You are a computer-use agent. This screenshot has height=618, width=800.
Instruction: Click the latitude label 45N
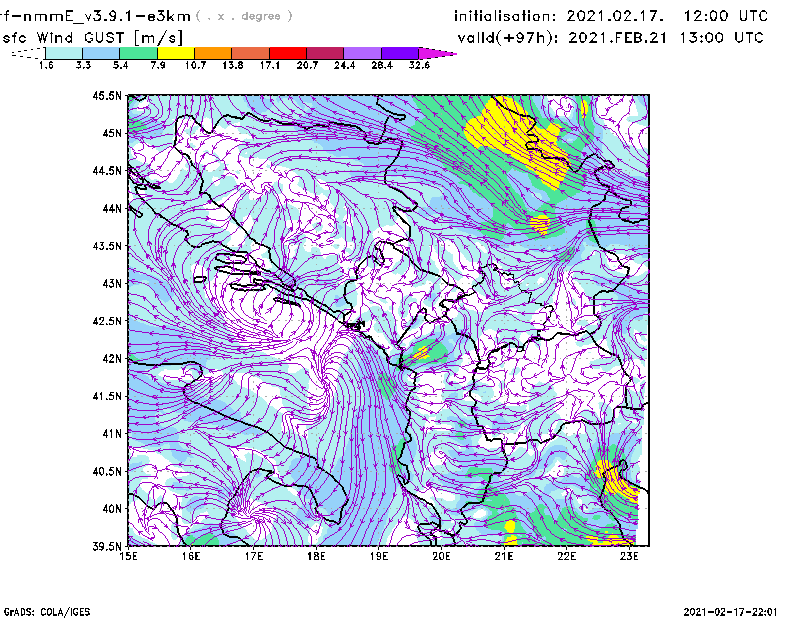coord(112,133)
